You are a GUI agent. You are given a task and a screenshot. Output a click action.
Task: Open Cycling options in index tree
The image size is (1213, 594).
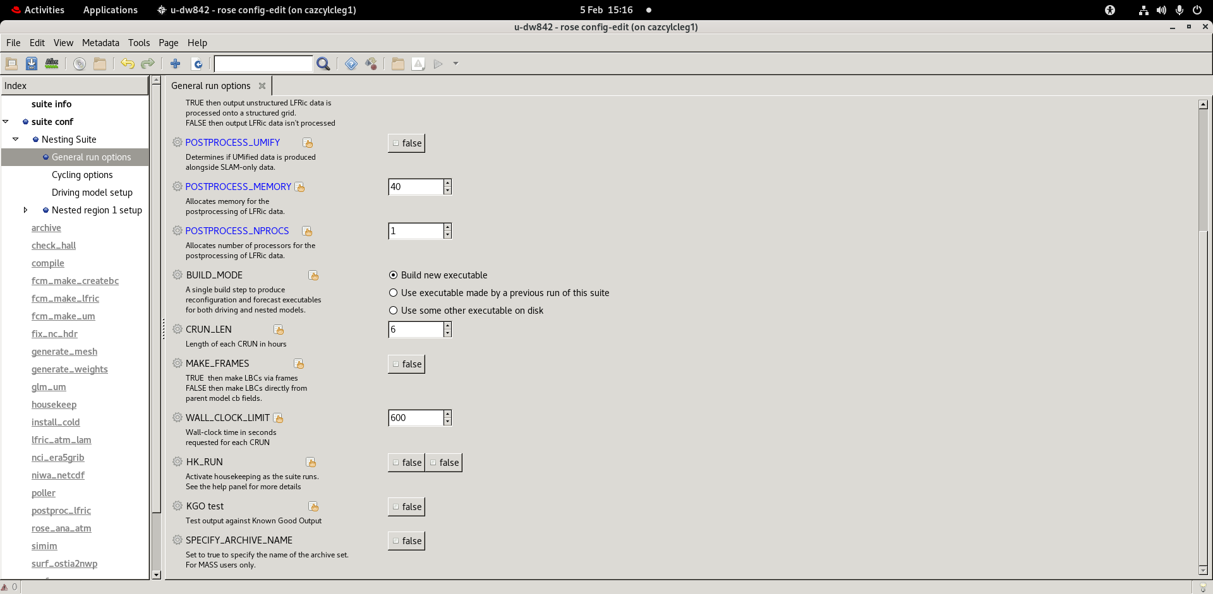point(82,175)
